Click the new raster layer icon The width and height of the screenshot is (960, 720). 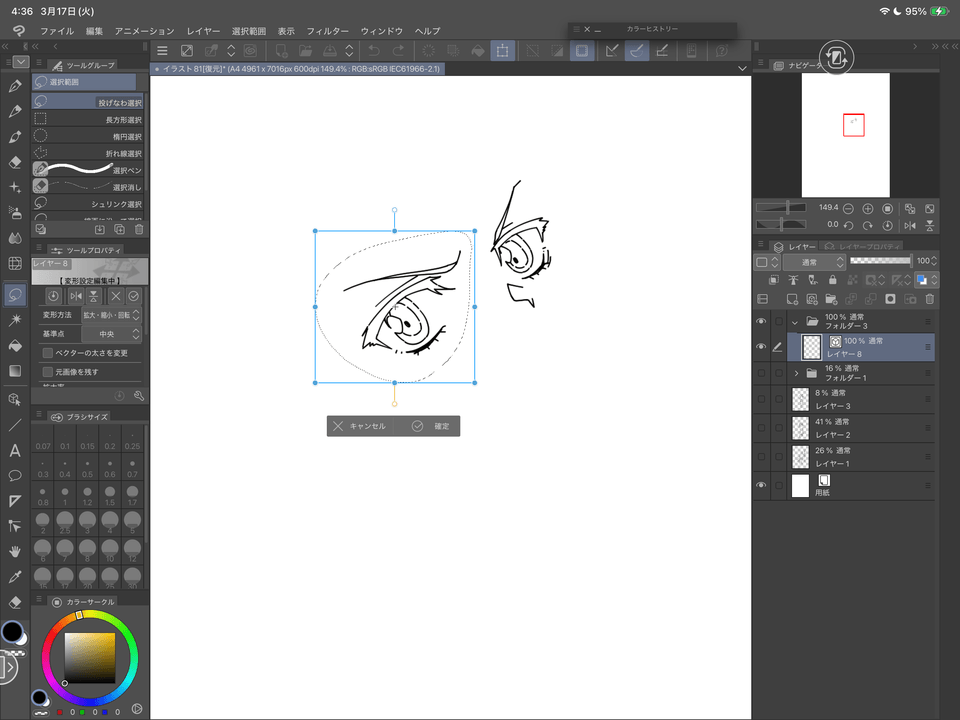(x=792, y=299)
